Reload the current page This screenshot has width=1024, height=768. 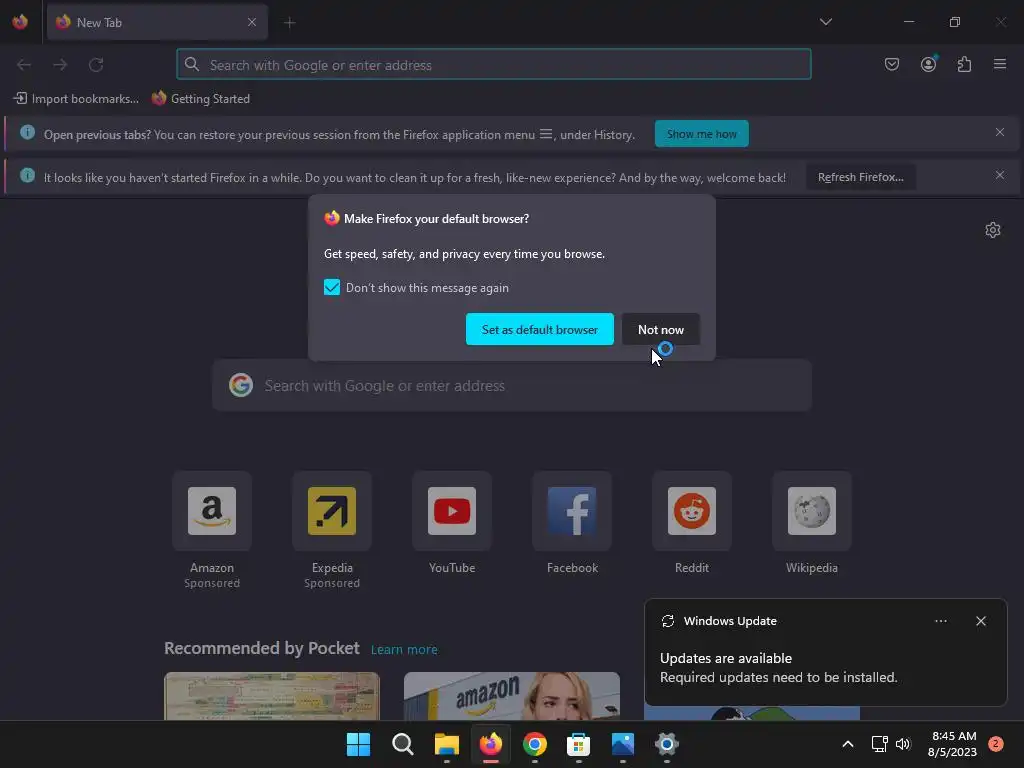click(x=96, y=65)
